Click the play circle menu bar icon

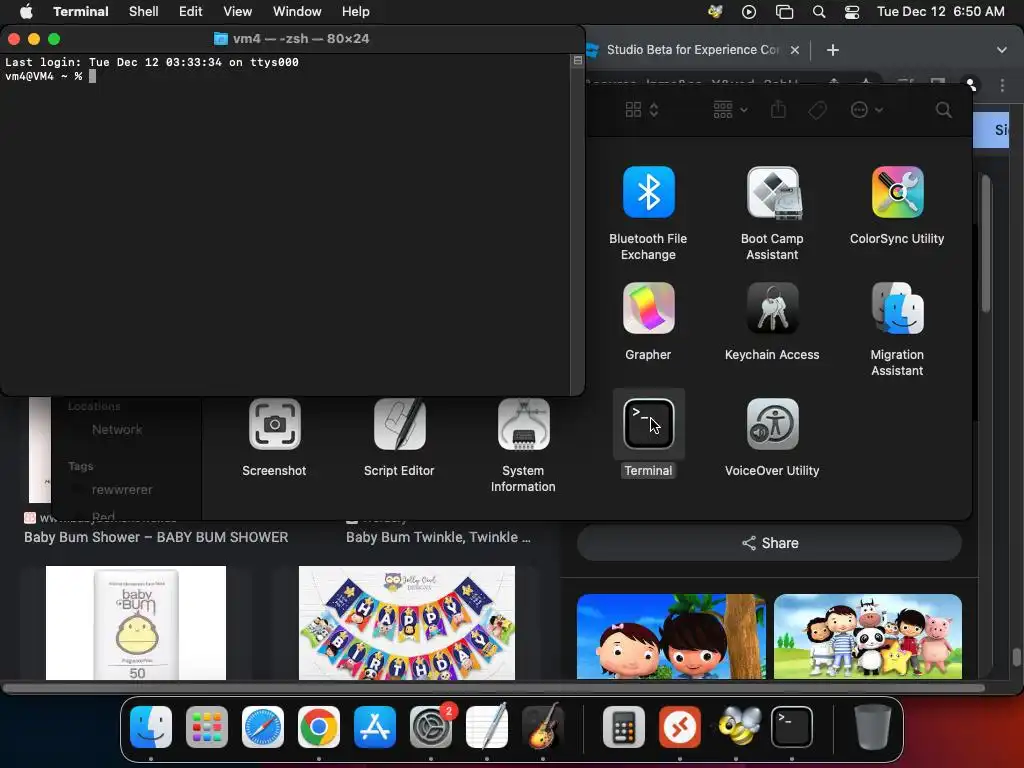pos(749,12)
